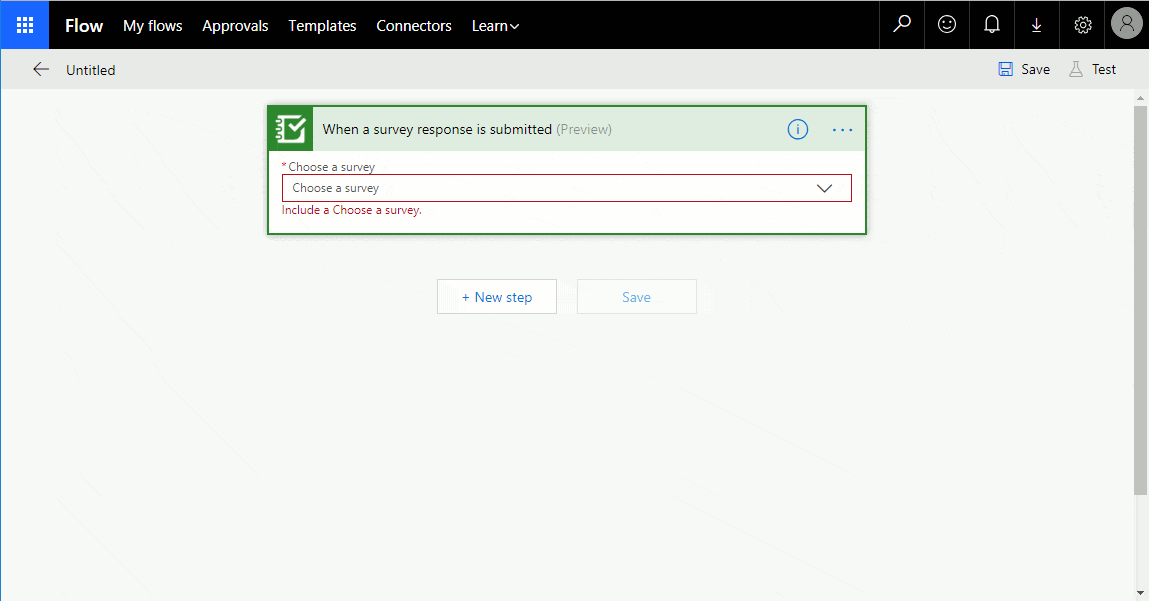The height and width of the screenshot is (601, 1149).
Task: Open Templates page
Action: click(x=322, y=26)
